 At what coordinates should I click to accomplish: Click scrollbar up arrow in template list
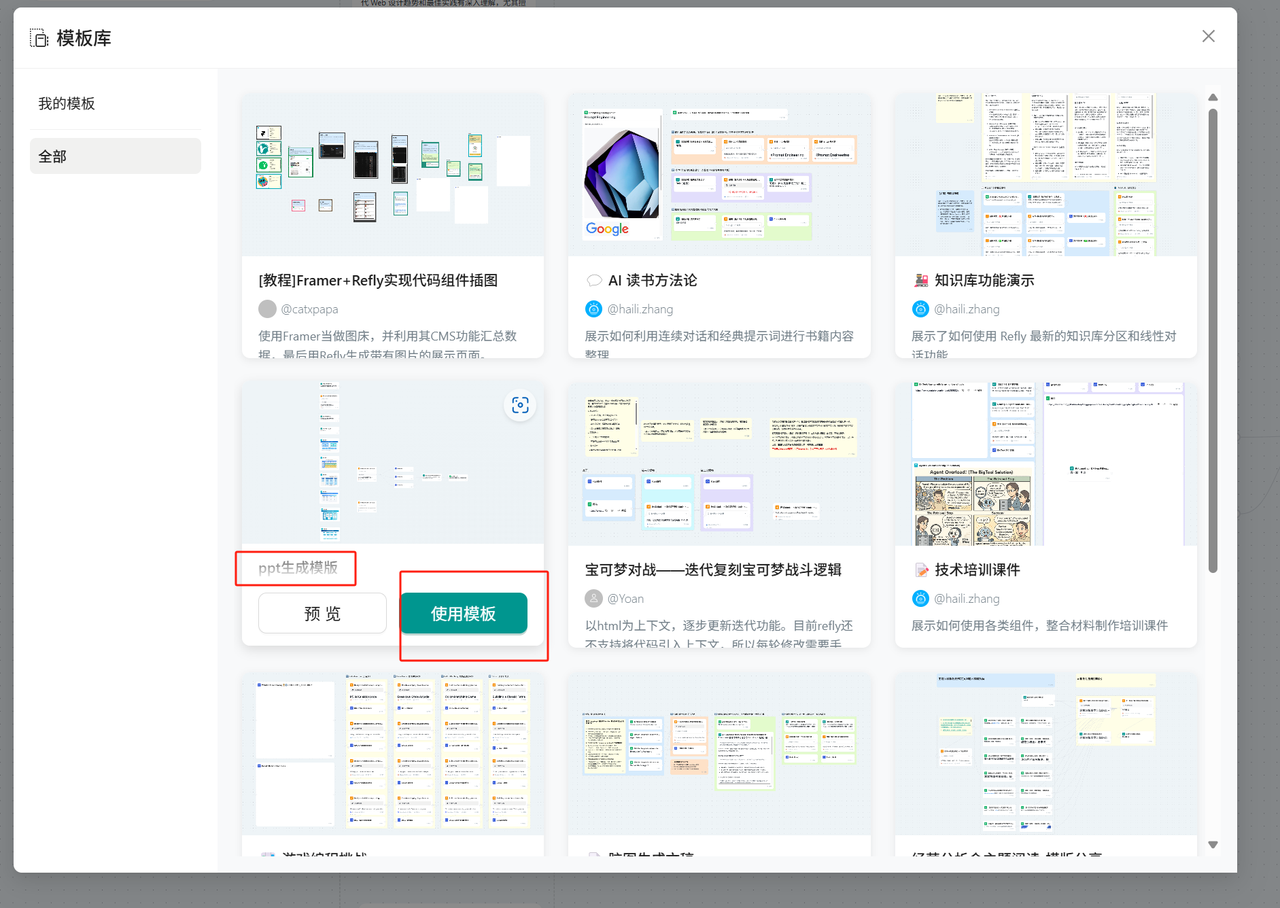pyautogui.click(x=1213, y=98)
